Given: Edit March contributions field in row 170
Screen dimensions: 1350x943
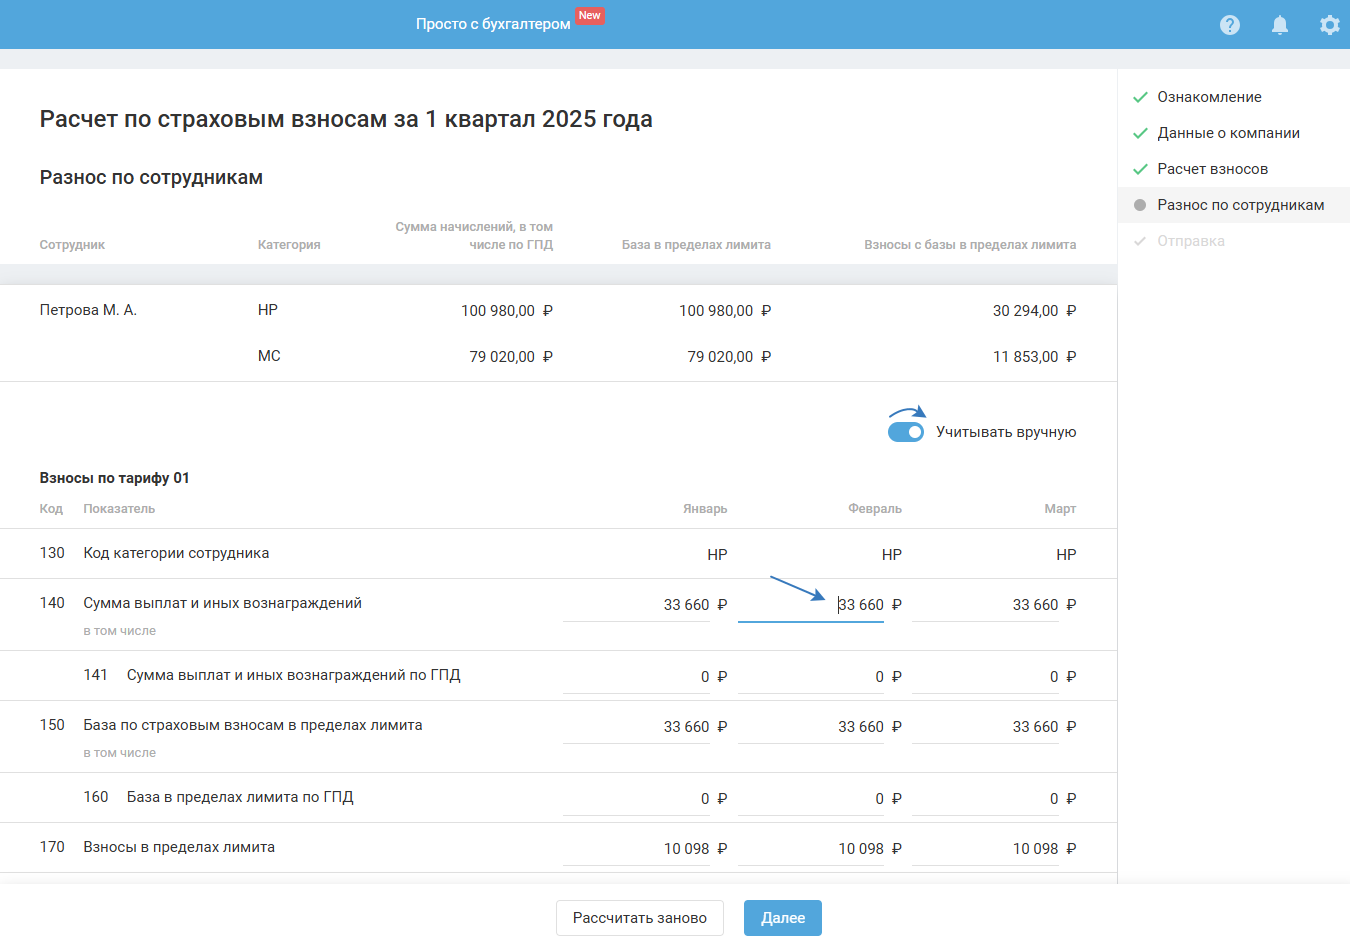Looking at the screenshot, I should tap(985, 849).
